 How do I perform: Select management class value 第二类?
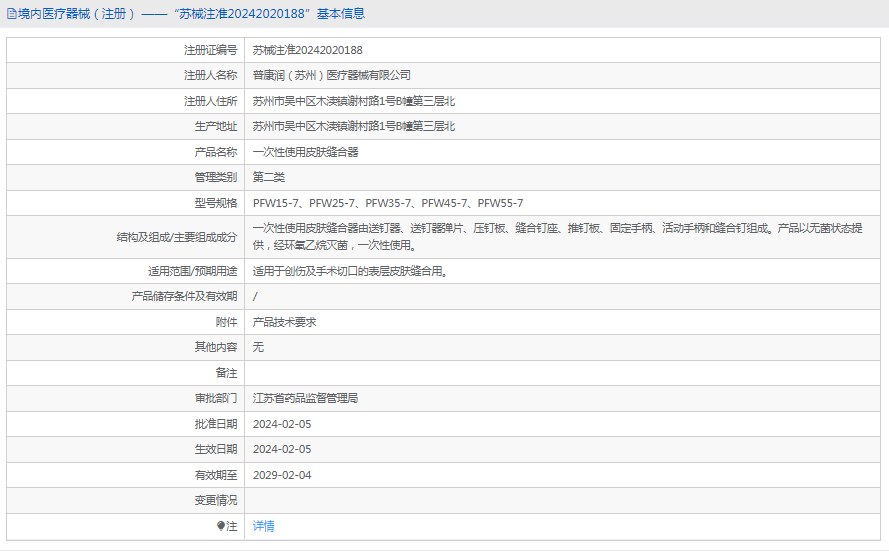pyautogui.click(x=269, y=177)
